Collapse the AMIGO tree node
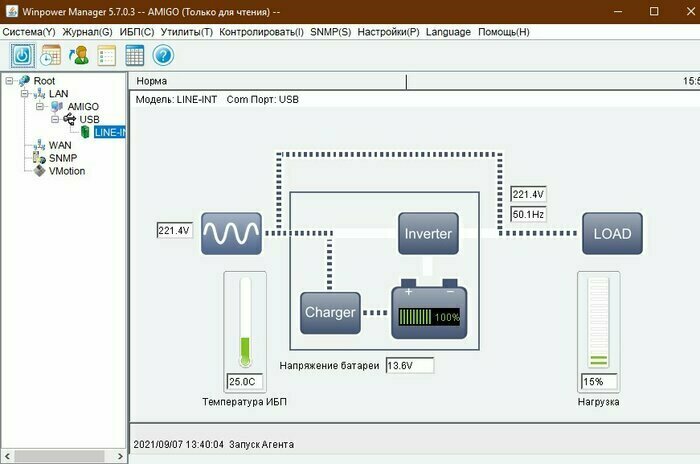Image resolution: width=700 pixels, height=464 pixels. coord(40,107)
